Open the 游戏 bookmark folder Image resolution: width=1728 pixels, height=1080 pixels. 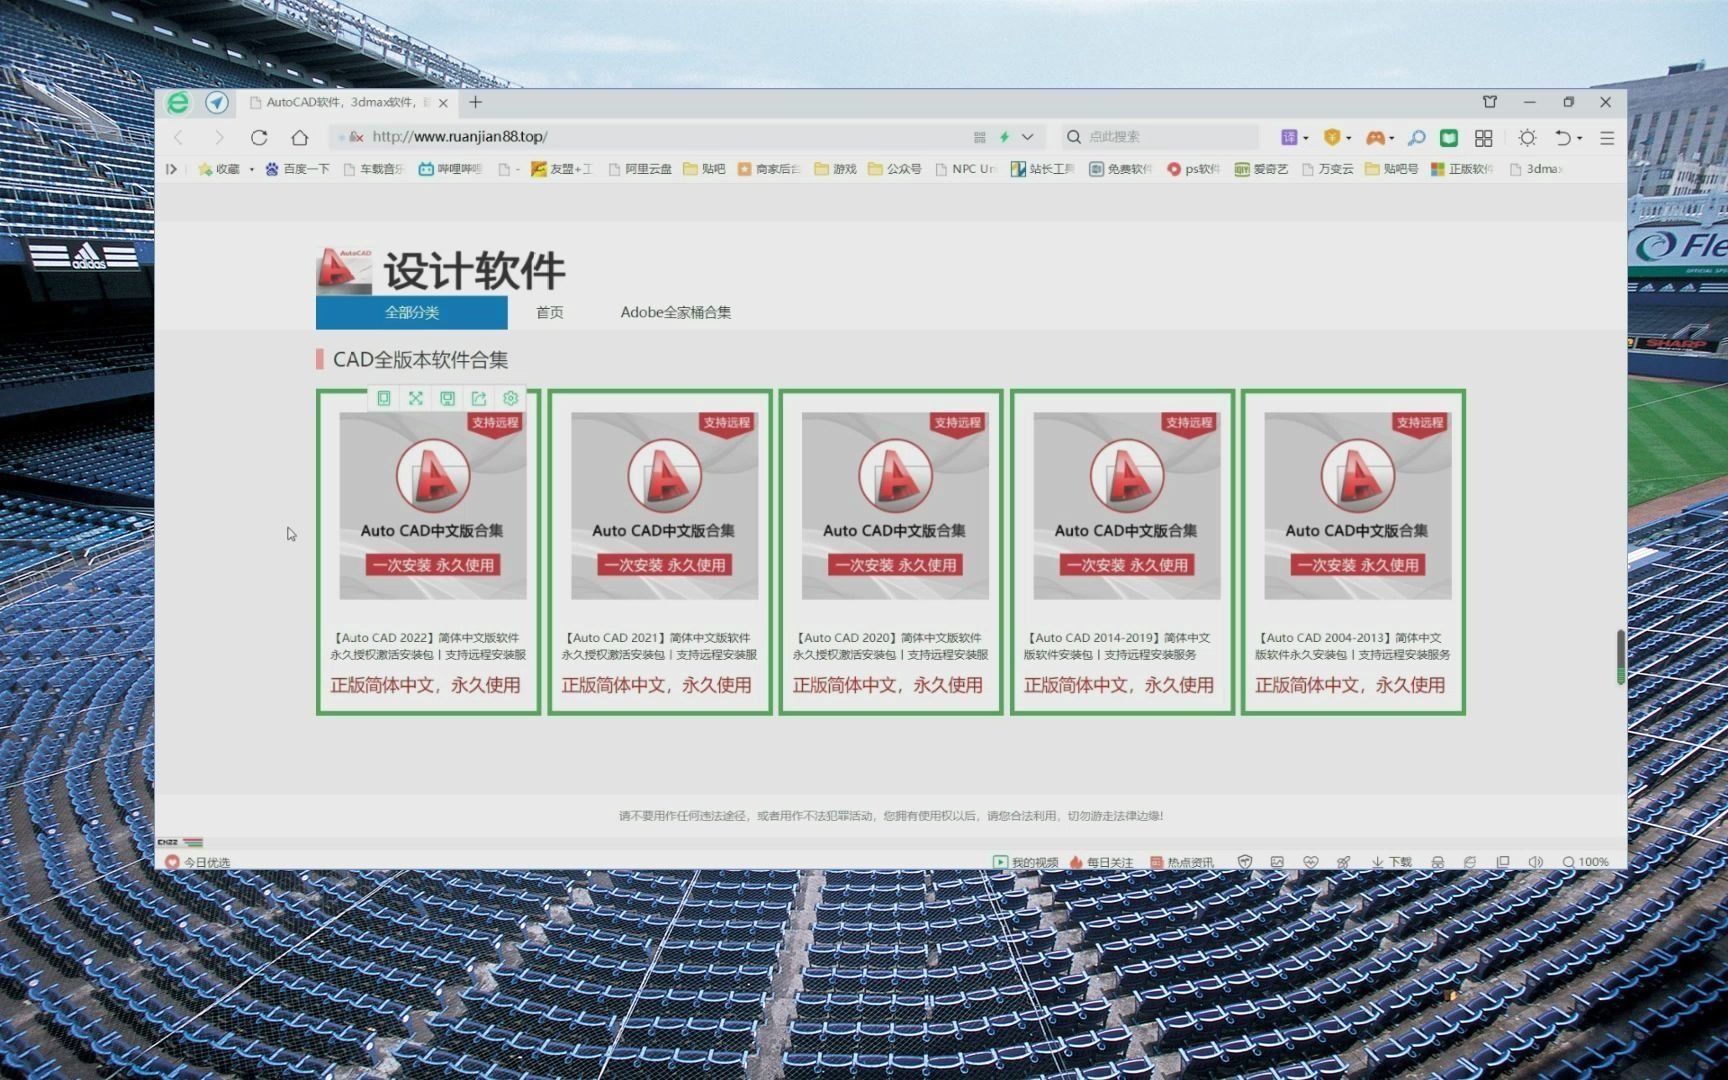coord(836,169)
